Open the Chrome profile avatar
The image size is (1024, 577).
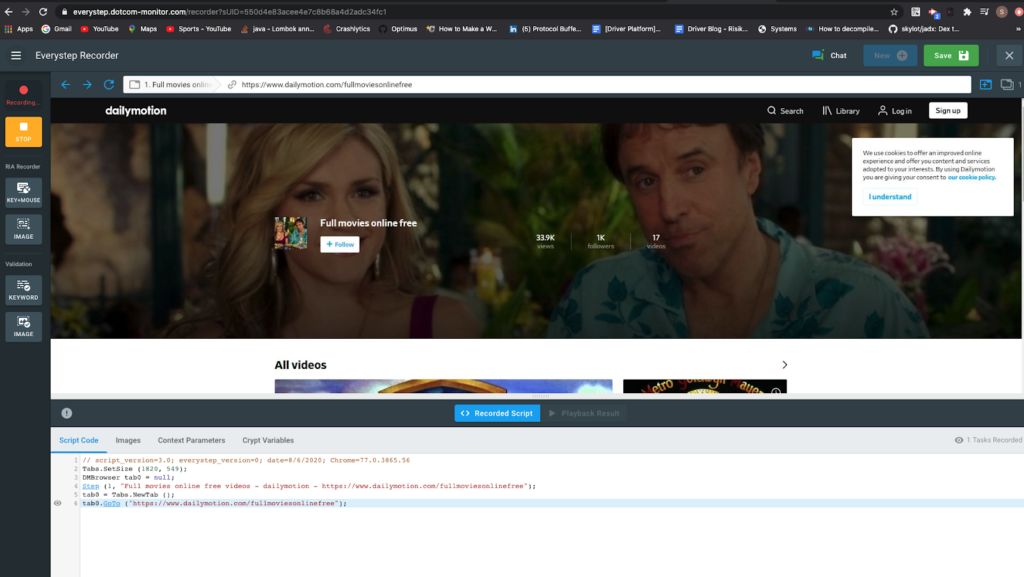tap(1001, 12)
